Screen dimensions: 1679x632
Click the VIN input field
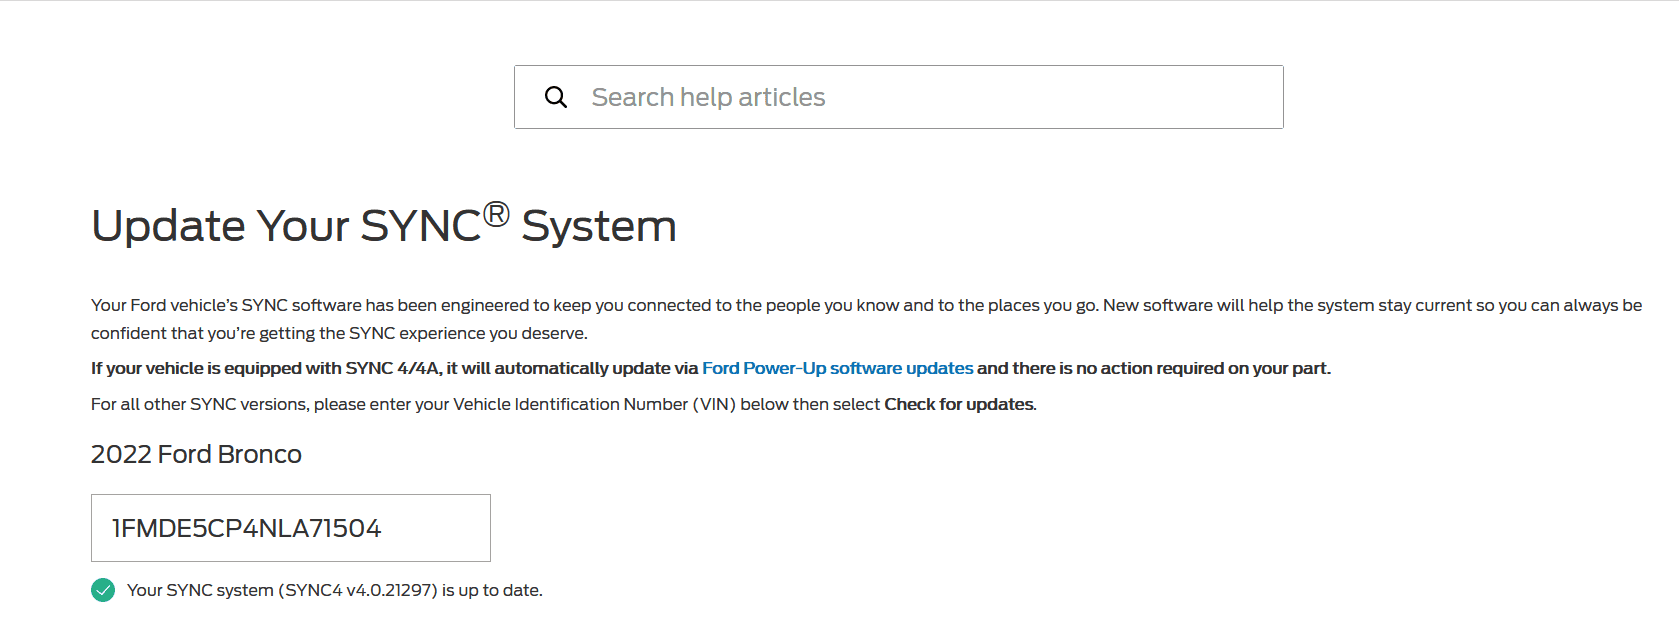pos(291,528)
